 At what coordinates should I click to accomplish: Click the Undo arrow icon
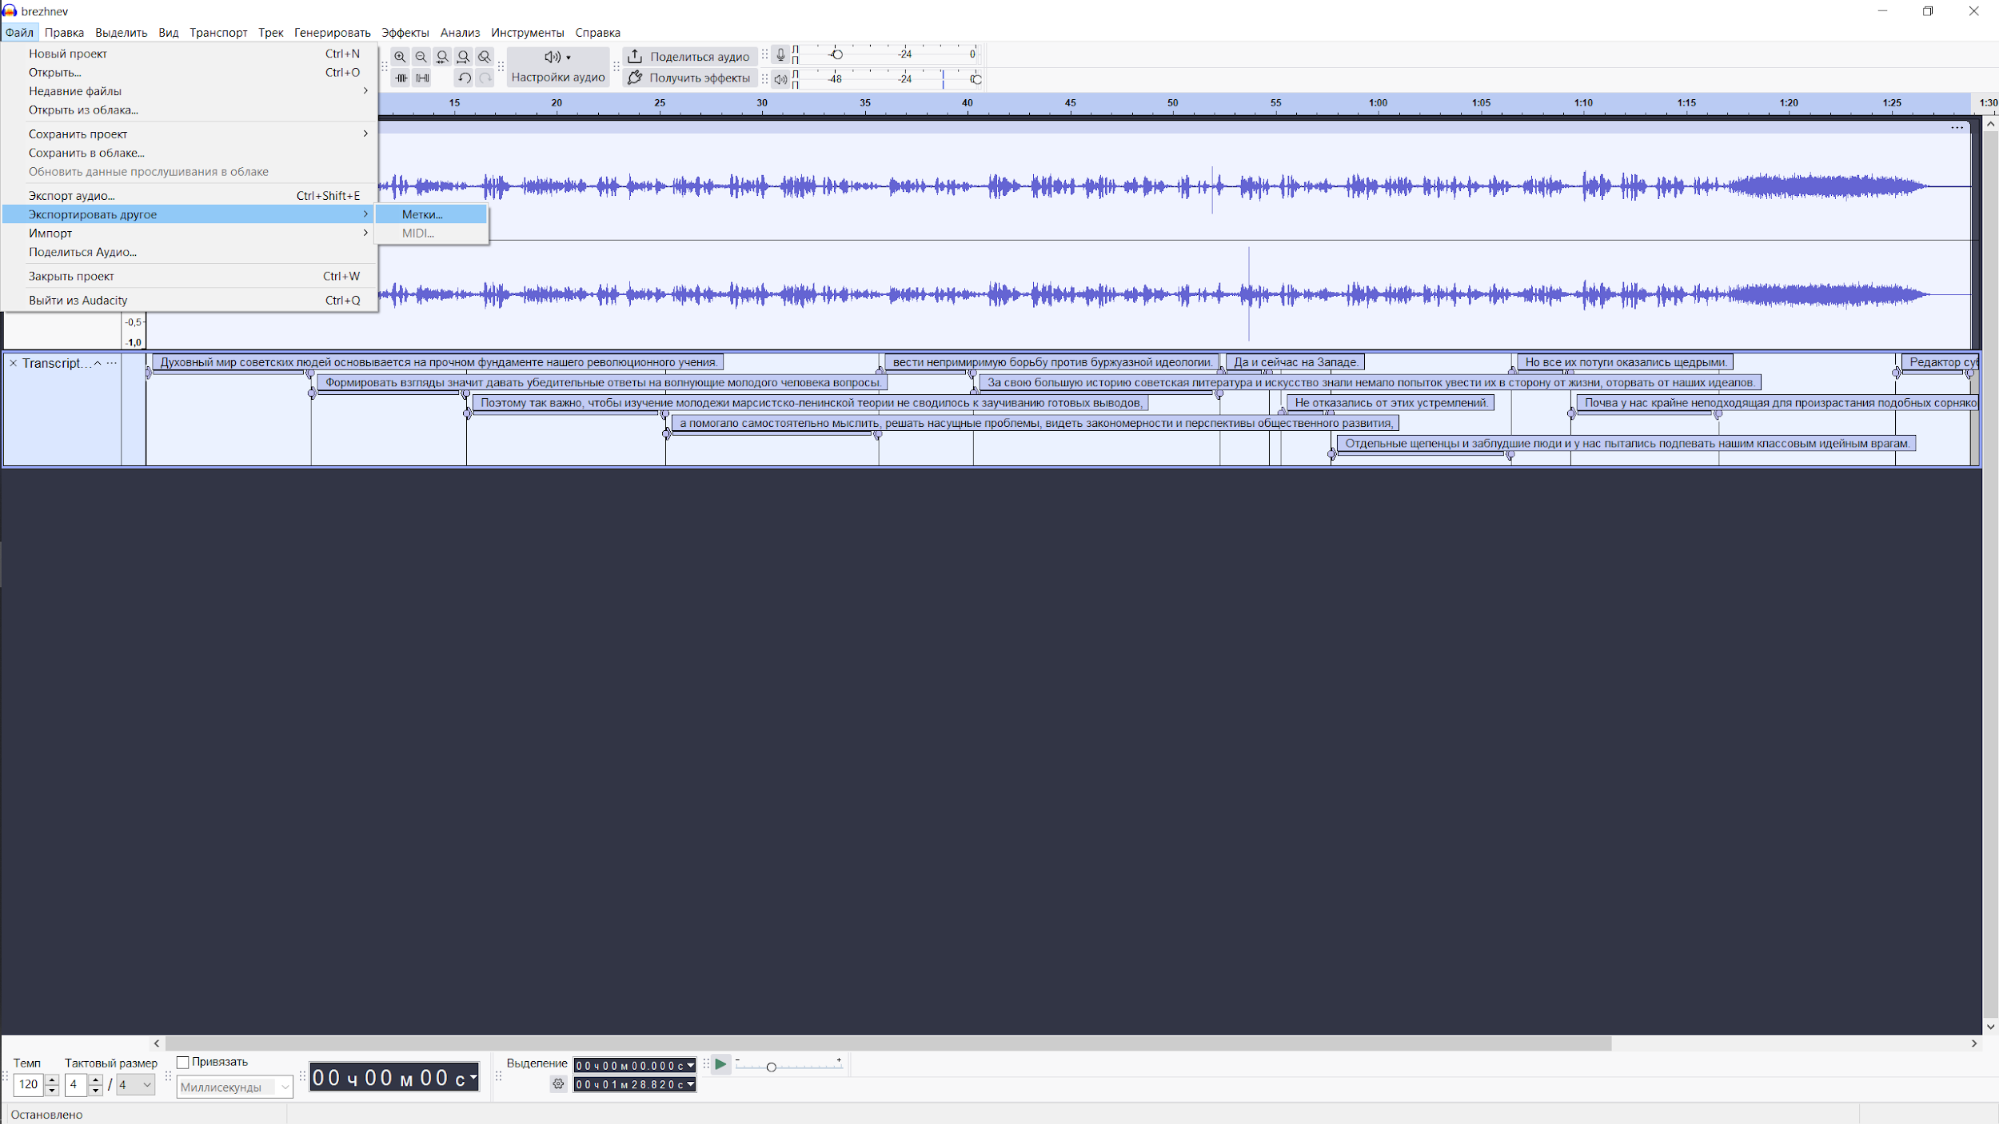point(463,78)
